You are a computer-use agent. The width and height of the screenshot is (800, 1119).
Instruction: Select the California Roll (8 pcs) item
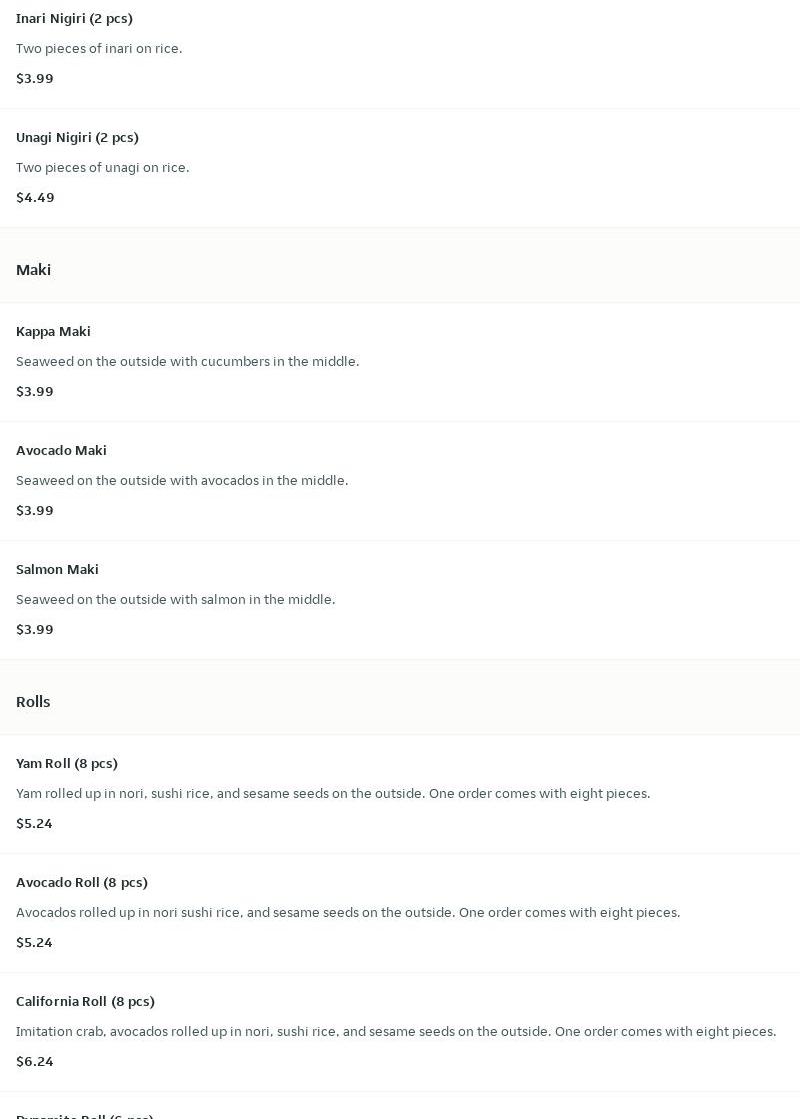[85, 1001]
